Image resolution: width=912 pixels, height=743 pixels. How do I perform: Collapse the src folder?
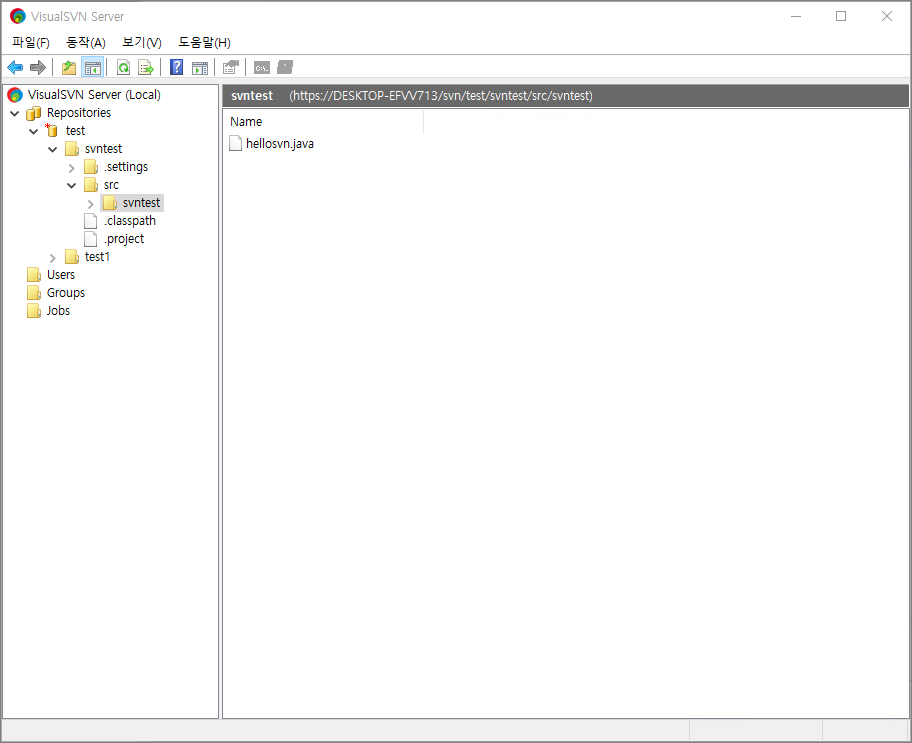coord(72,186)
